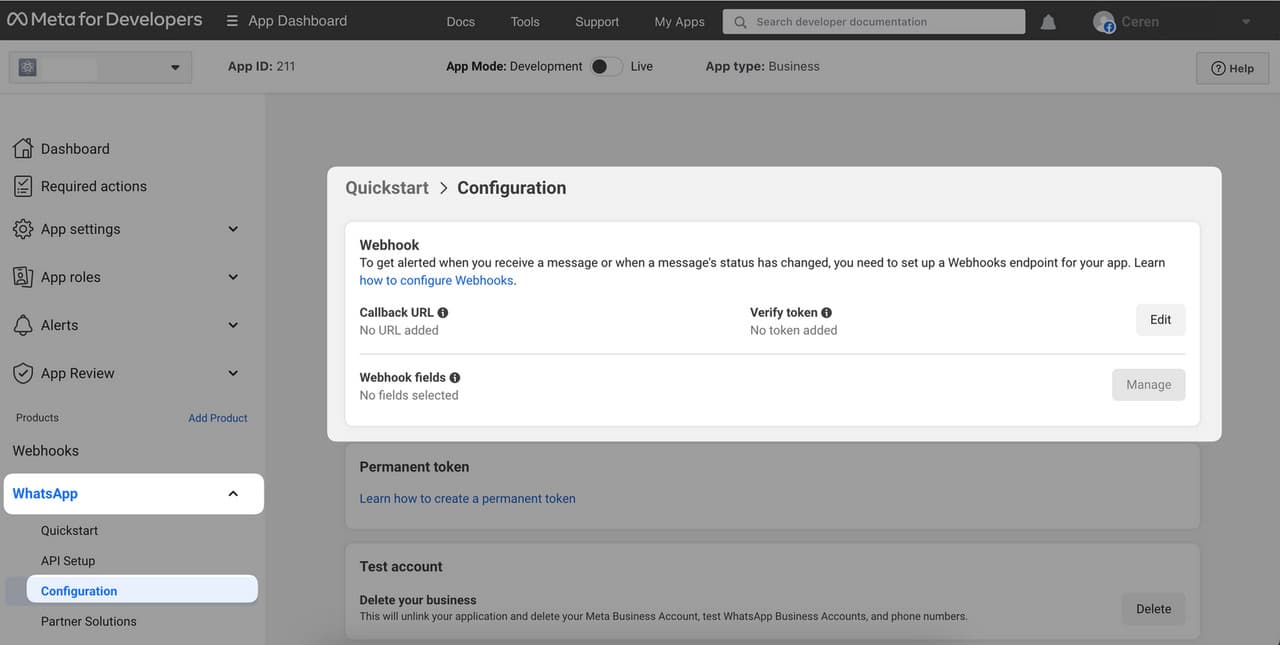Click the App Review shield icon

click(22, 373)
